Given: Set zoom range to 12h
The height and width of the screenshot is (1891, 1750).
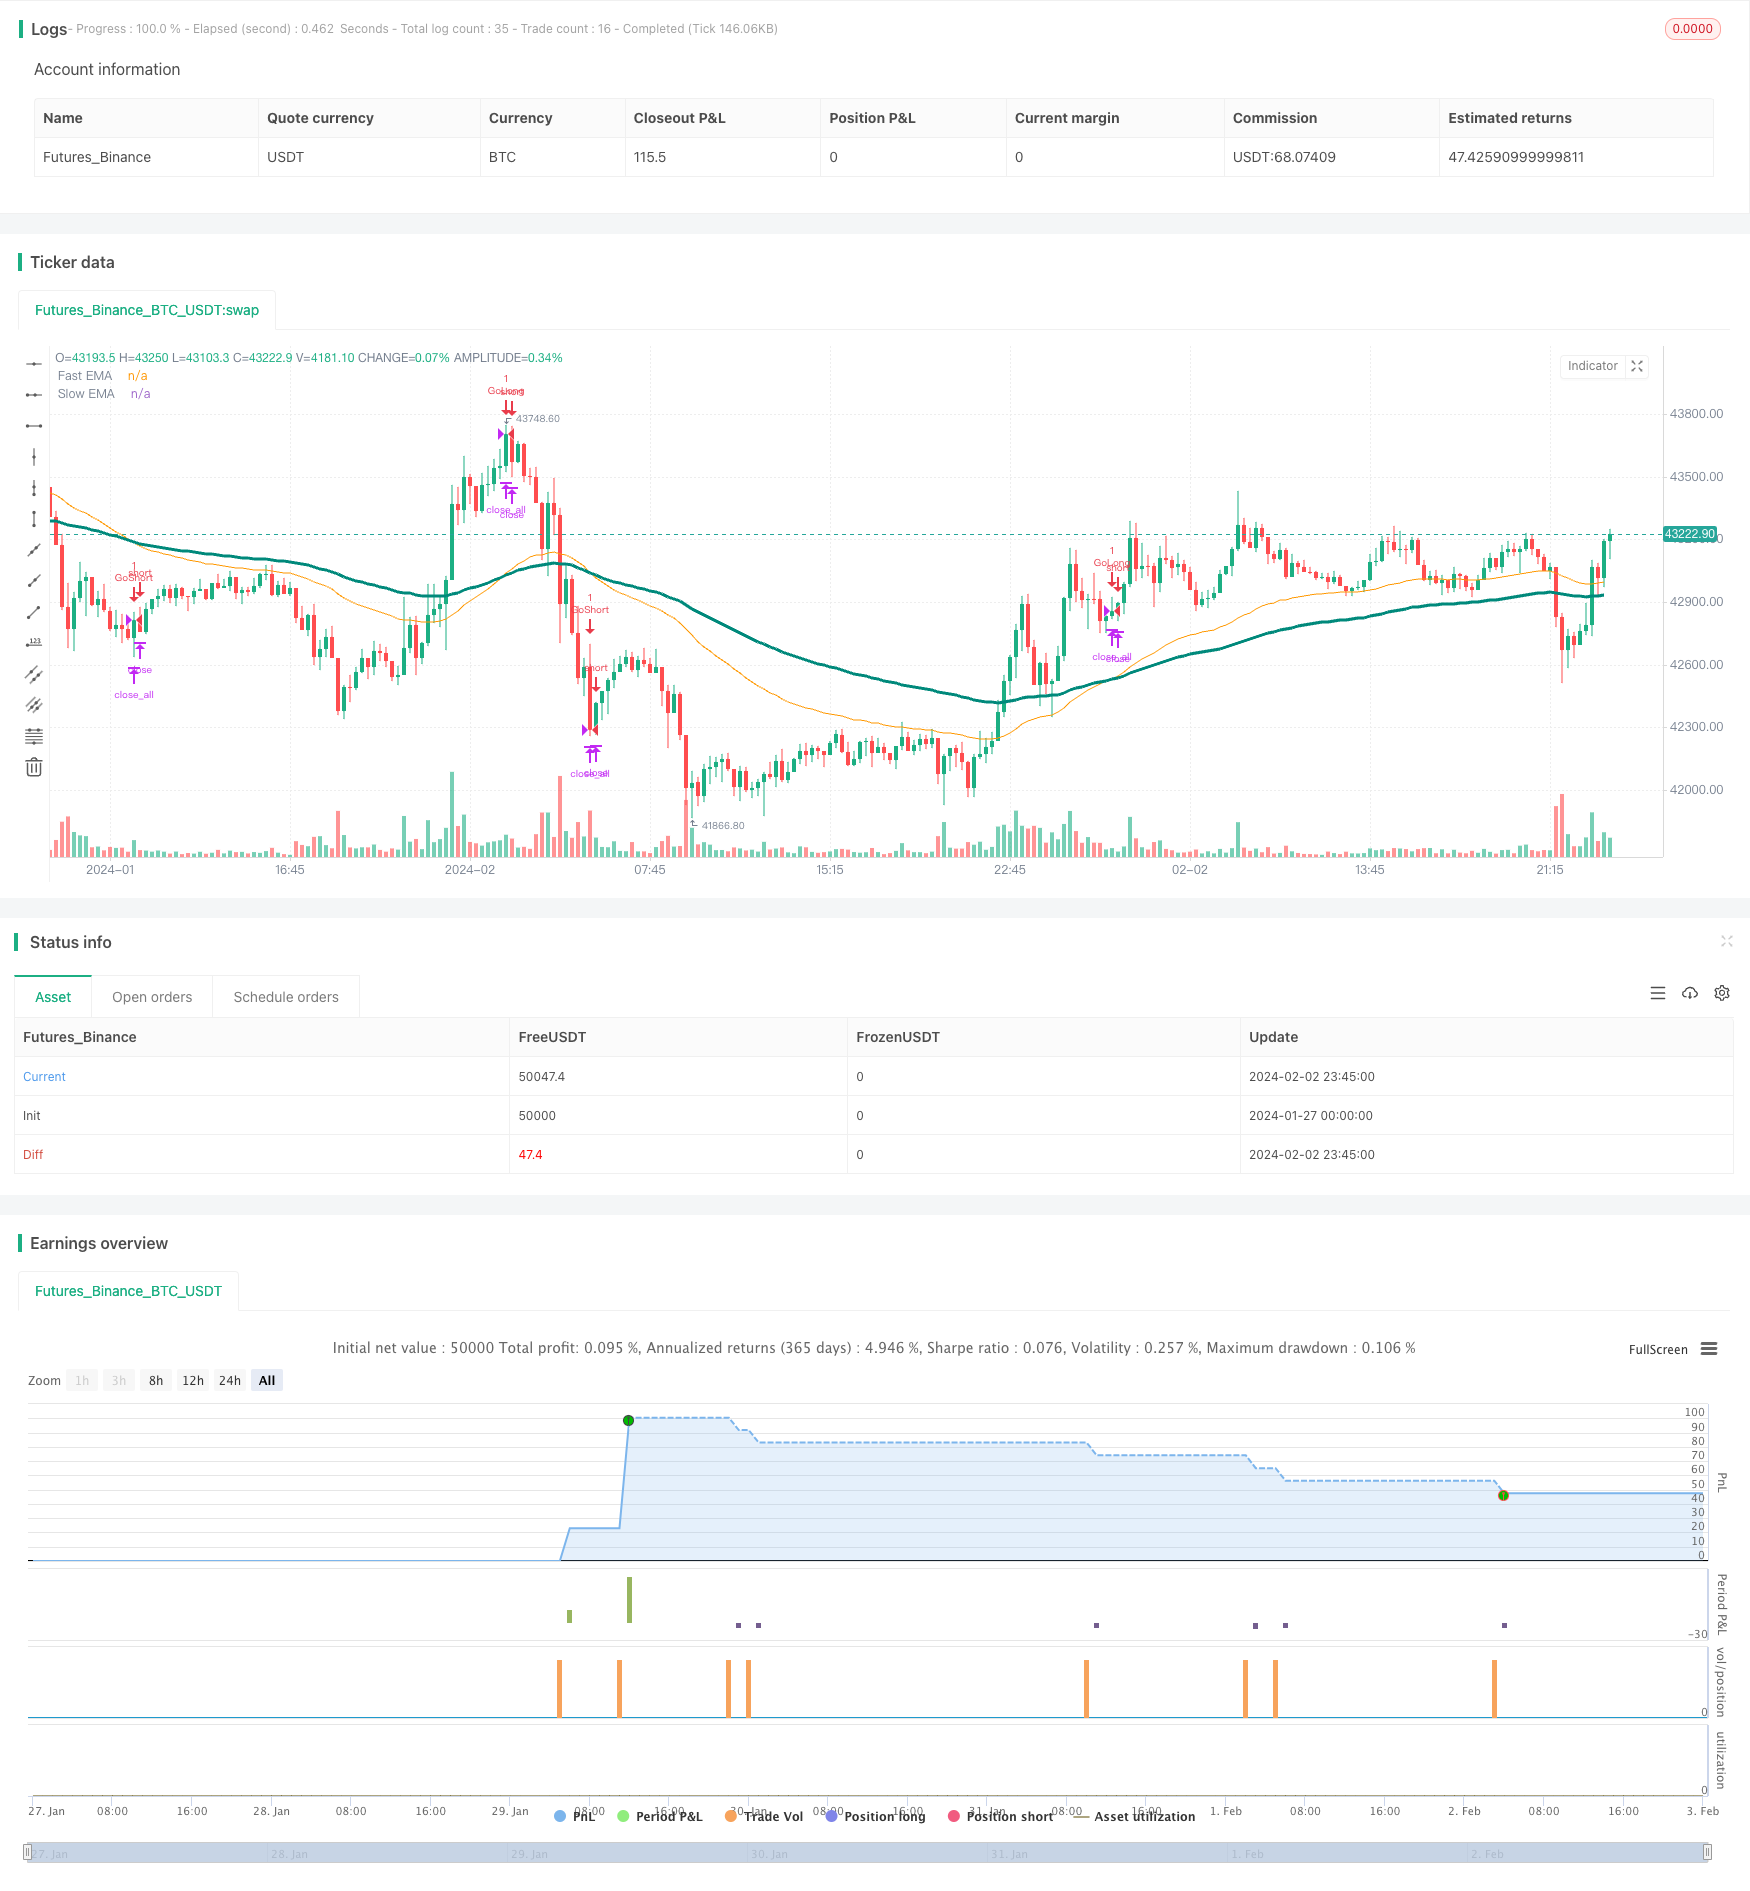Looking at the screenshot, I should (193, 1381).
